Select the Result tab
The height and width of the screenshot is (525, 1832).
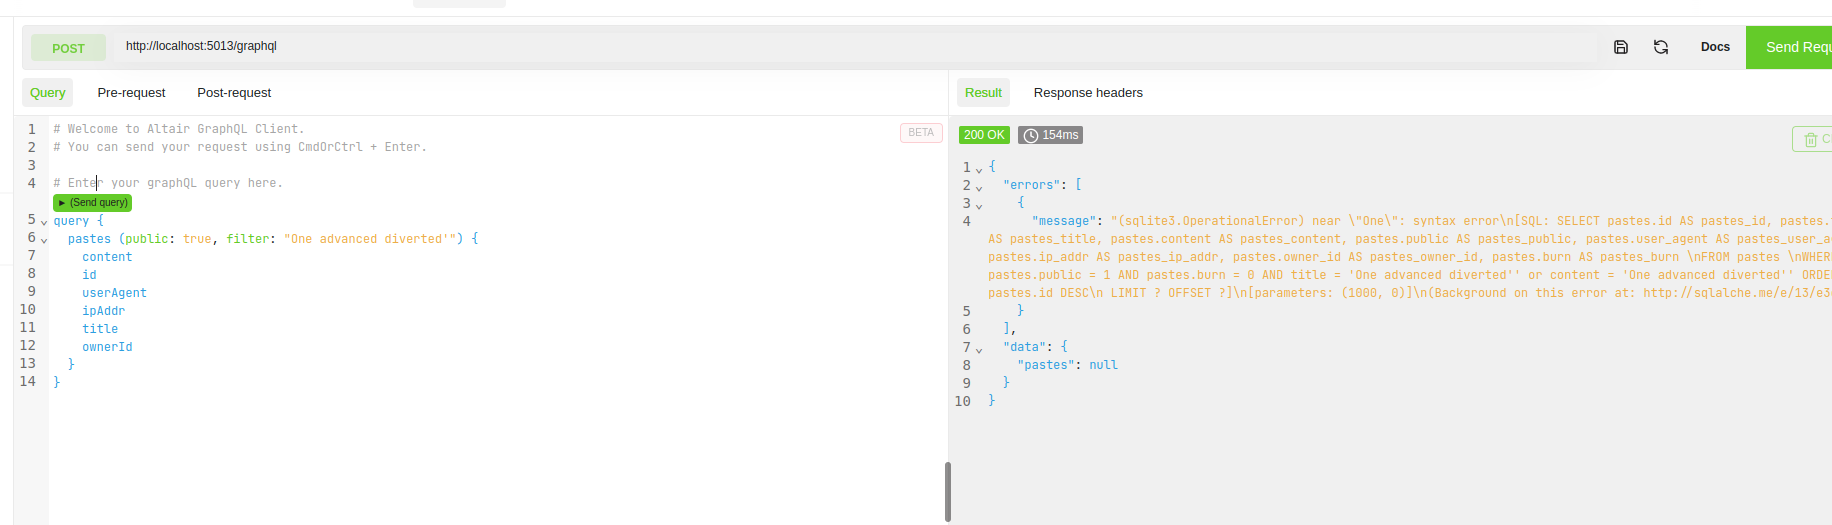click(x=983, y=93)
